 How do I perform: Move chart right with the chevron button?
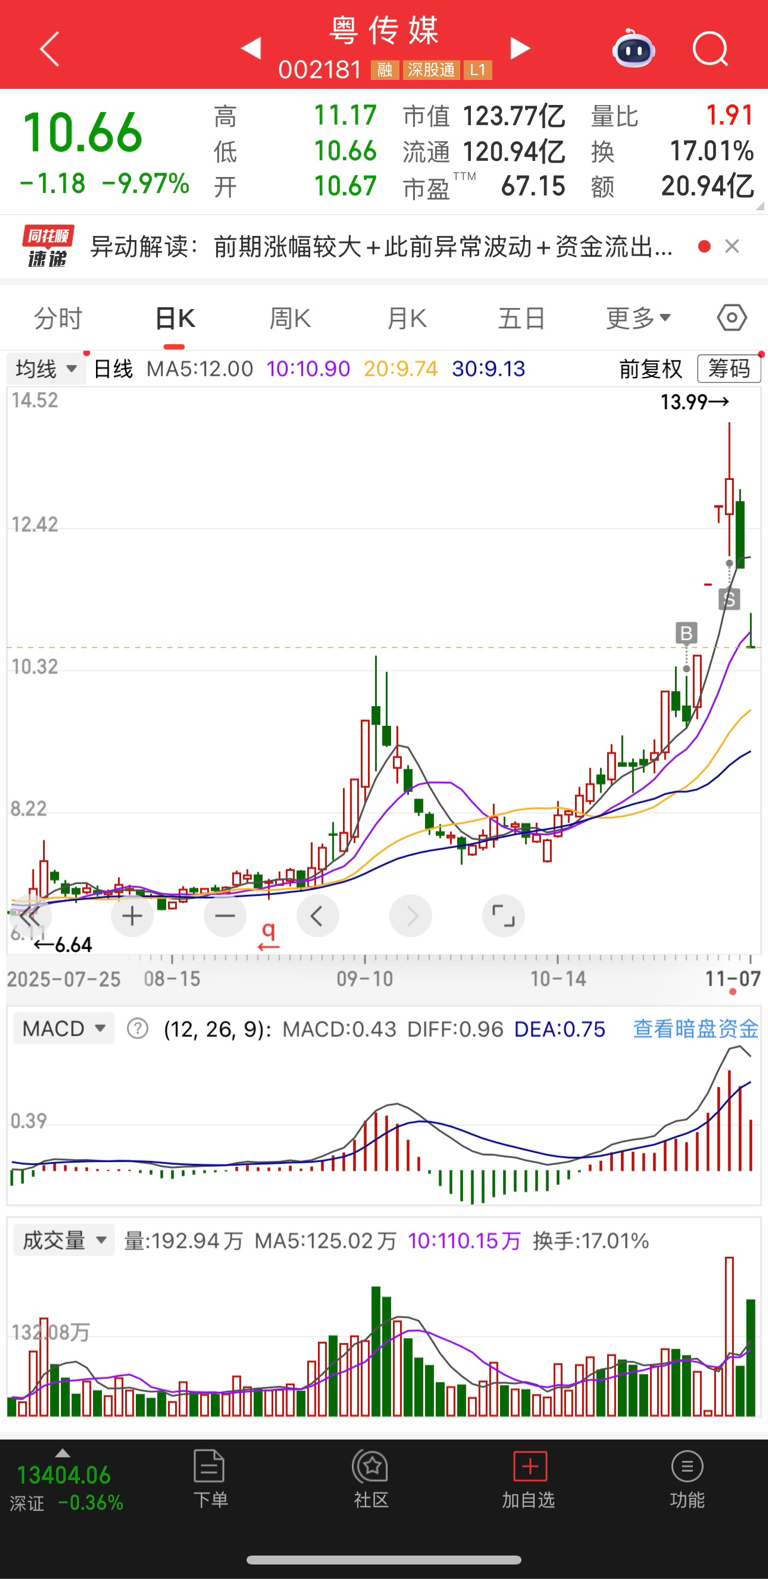coord(411,915)
